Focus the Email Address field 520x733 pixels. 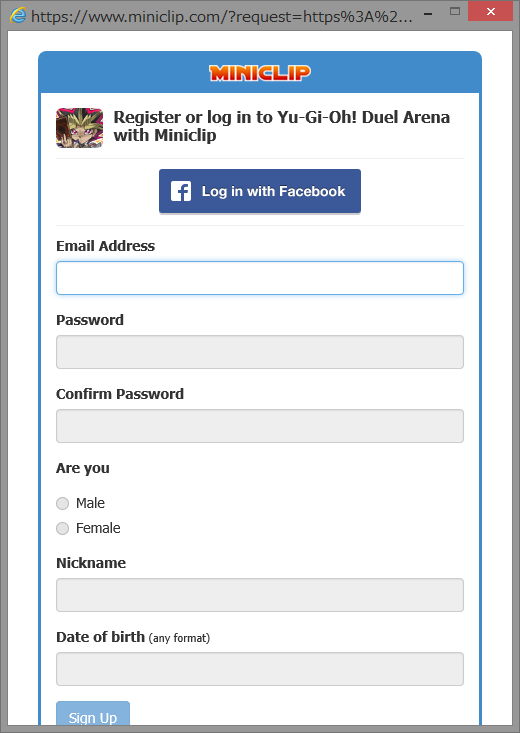[x=260, y=278]
